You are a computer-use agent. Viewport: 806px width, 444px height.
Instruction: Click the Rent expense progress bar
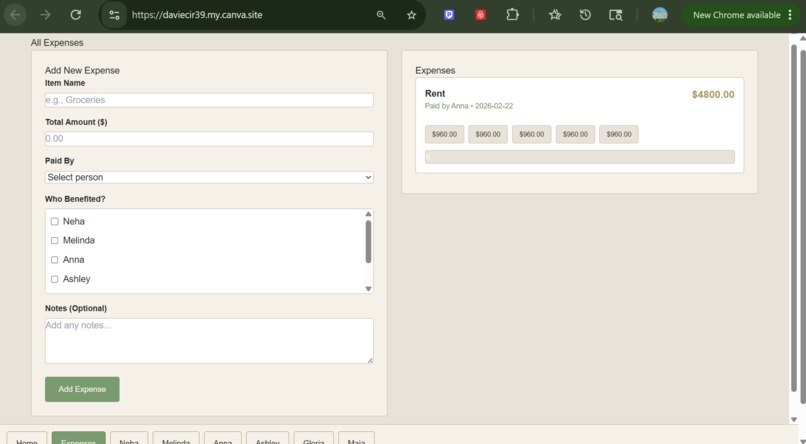(580, 157)
